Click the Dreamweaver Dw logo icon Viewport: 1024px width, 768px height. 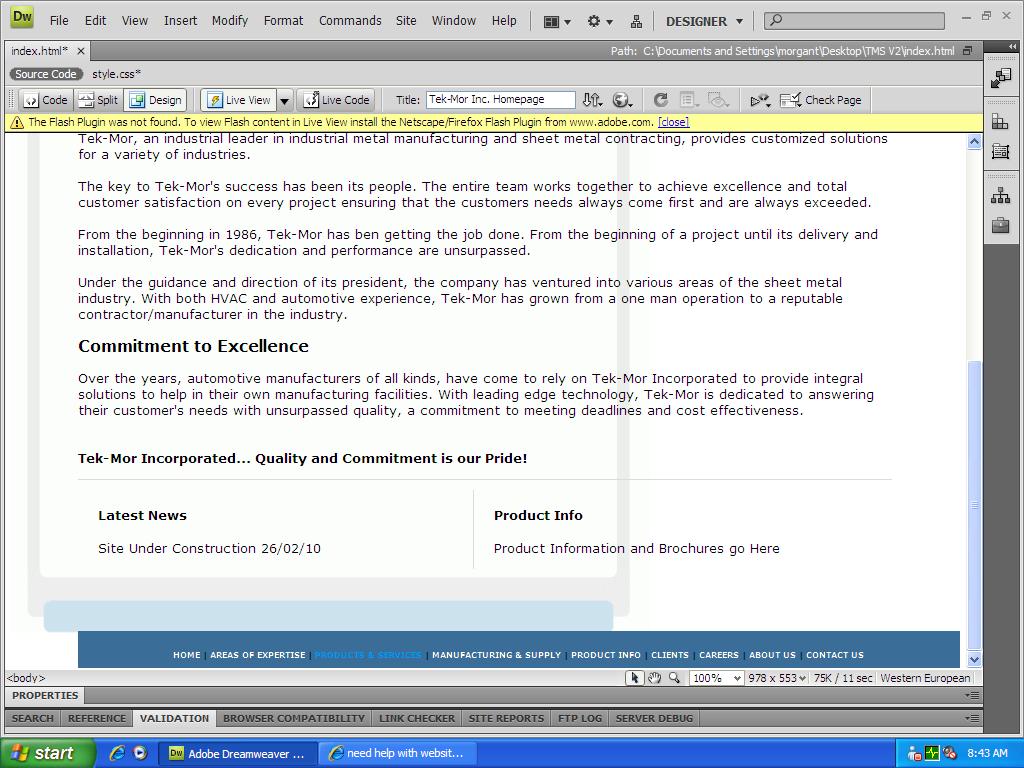[22, 18]
